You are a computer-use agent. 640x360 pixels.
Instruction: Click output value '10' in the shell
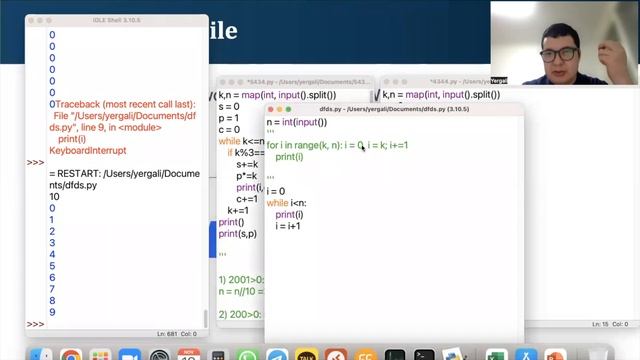(54, 197)
